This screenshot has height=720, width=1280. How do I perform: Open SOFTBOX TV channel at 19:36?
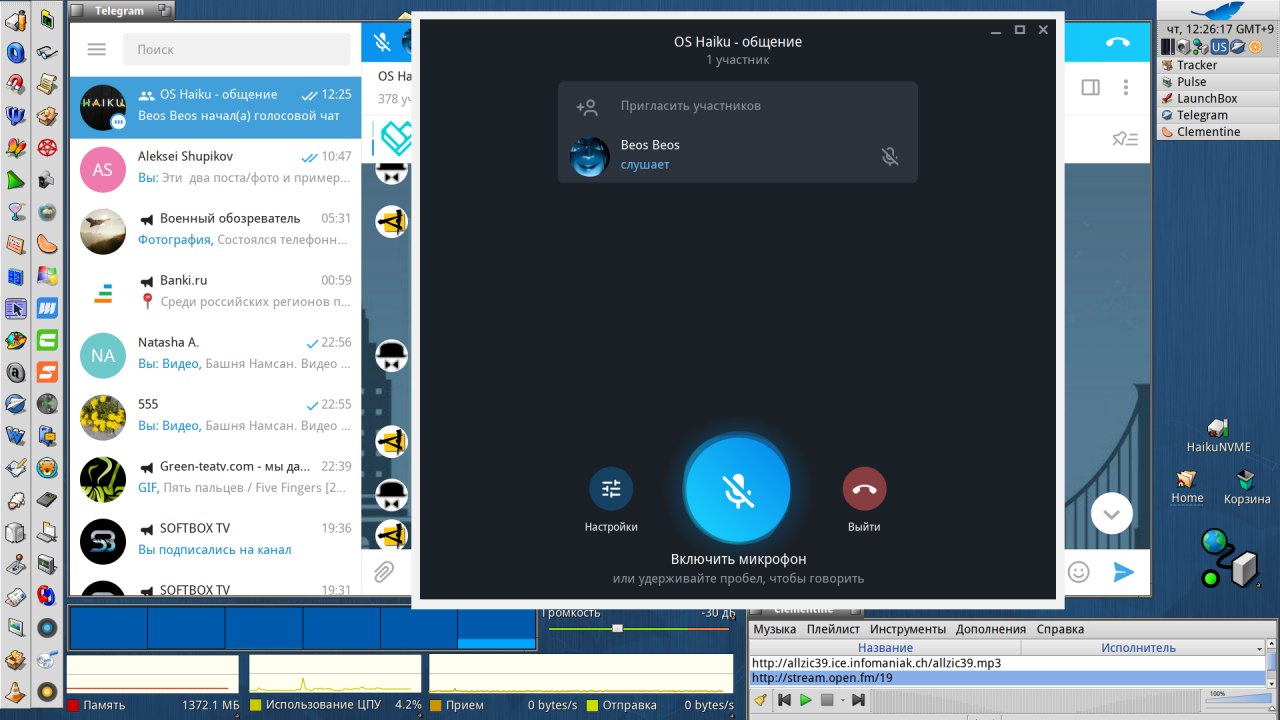[x=215, y=542]
